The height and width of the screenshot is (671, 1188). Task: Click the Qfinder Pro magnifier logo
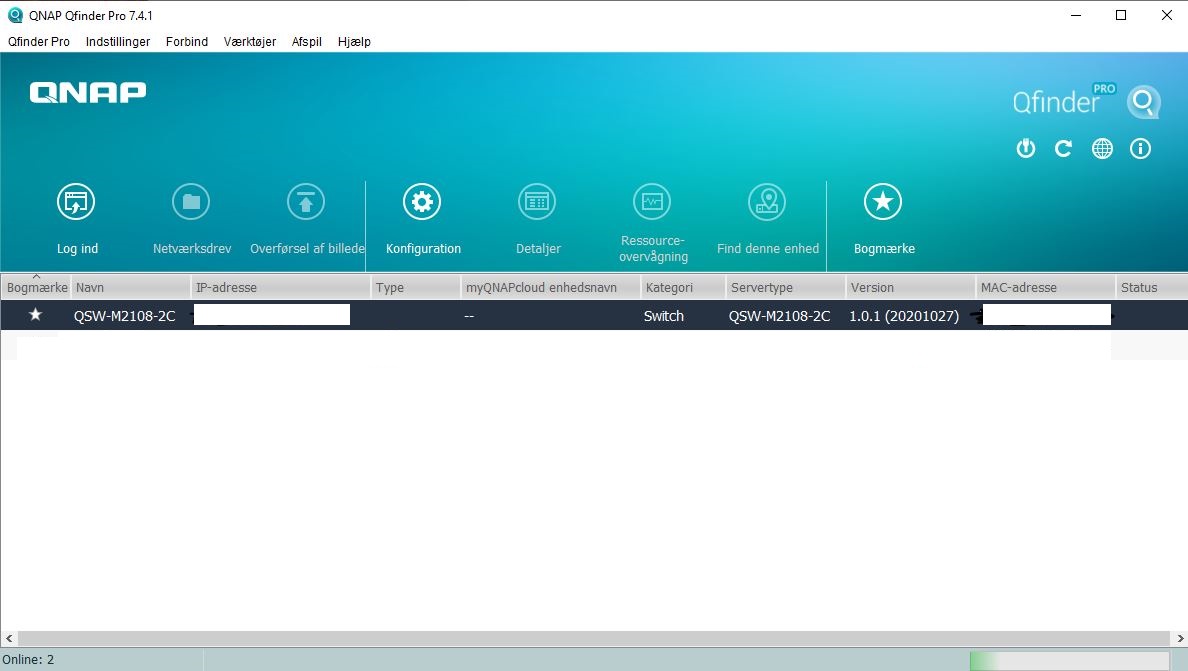click(1143, 101)
